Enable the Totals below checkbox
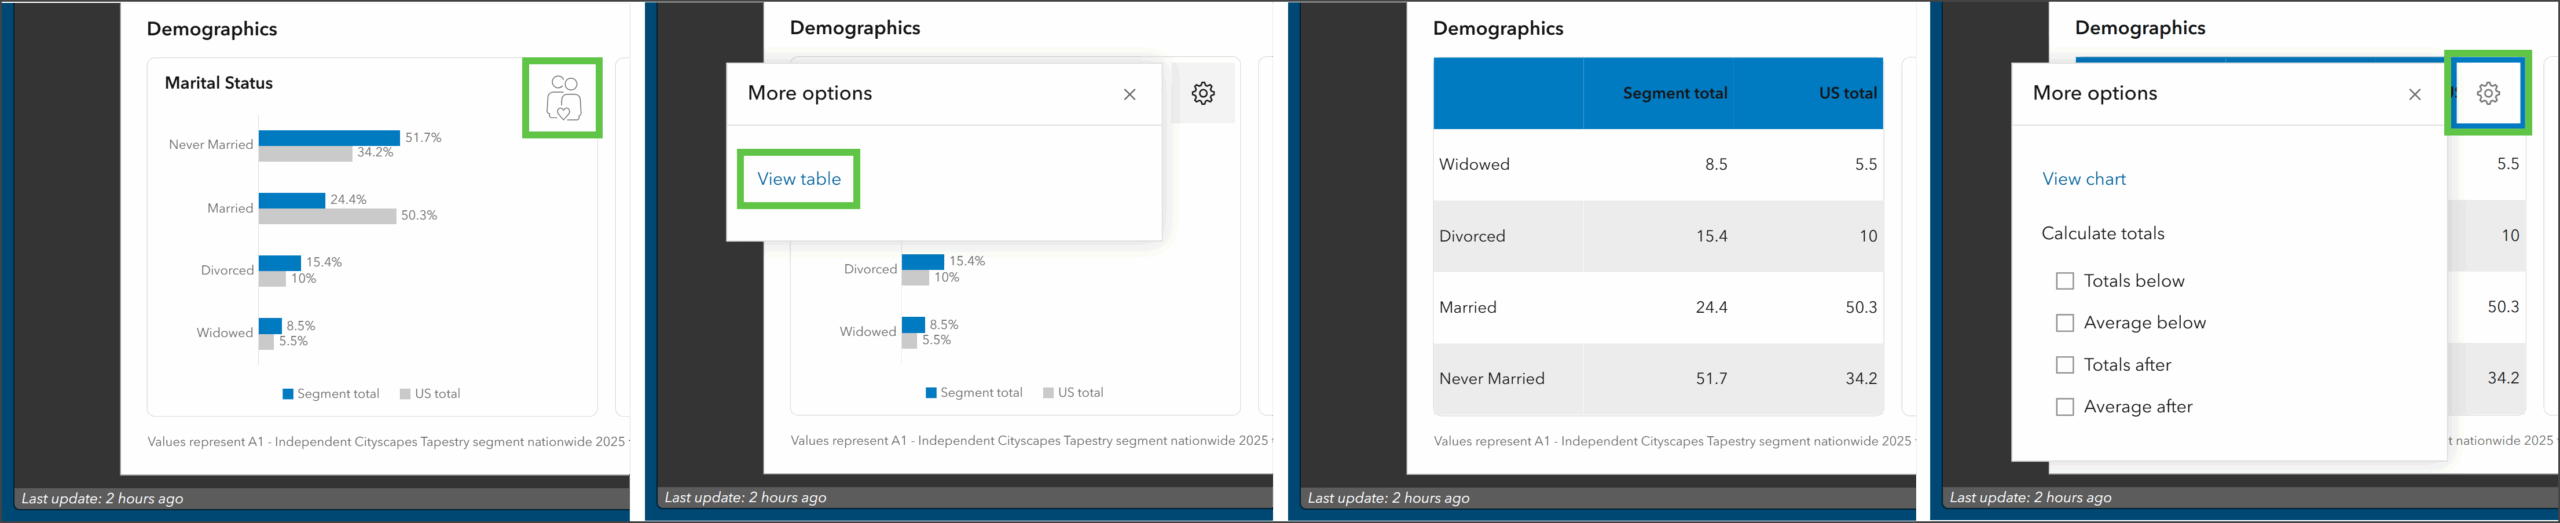Screen dimensions: 2560x523 (2064, 281)
